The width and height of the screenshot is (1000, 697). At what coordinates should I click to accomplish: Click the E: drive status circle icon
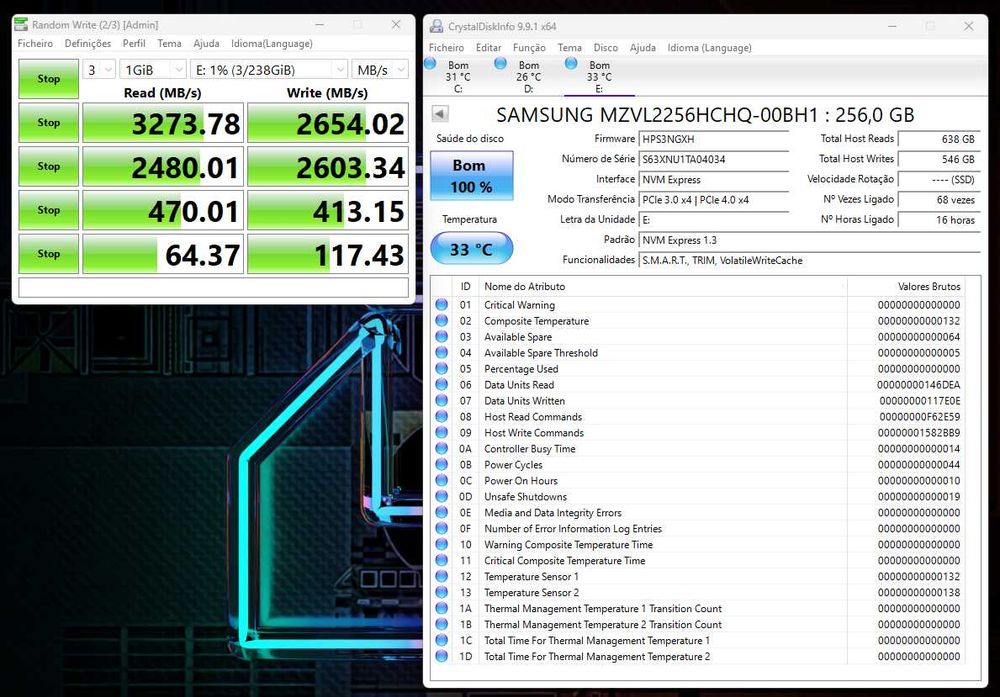571,63
